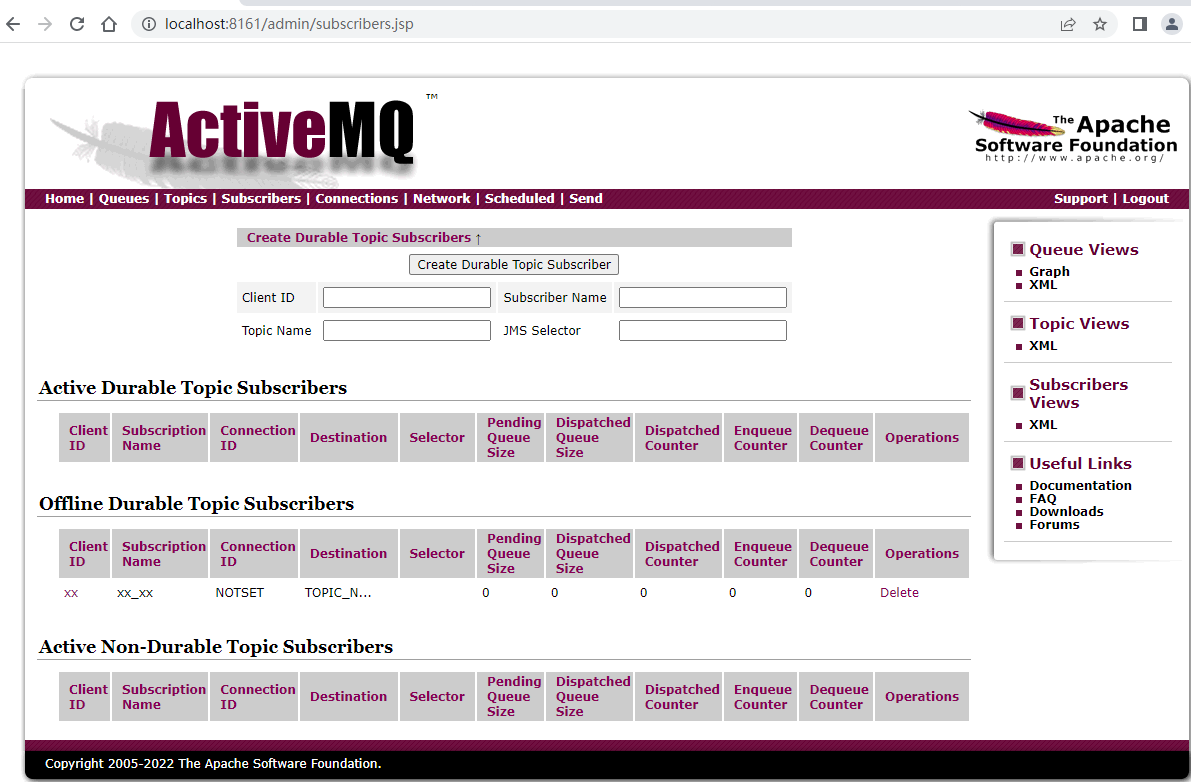This screenshot has width=1191, height=782.
Task: Share this page via share icon
Action: point(1068,24)
